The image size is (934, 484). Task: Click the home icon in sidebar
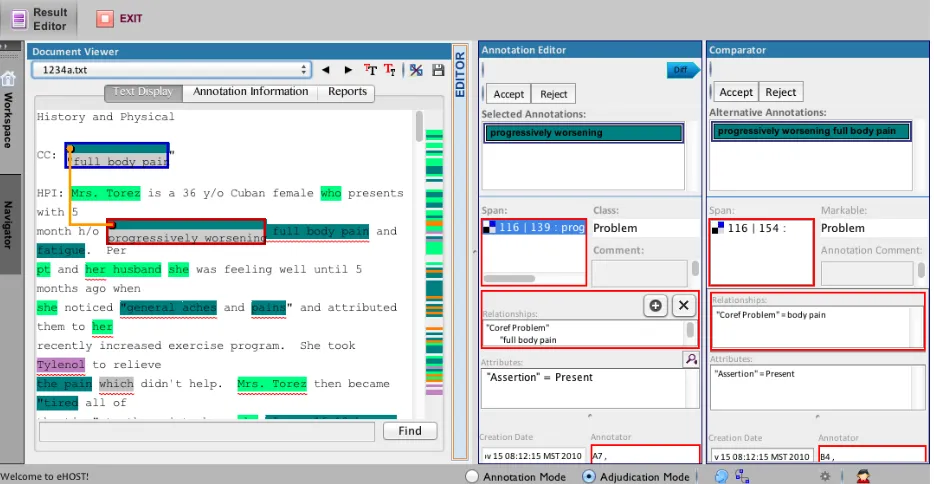coord(8,78)
